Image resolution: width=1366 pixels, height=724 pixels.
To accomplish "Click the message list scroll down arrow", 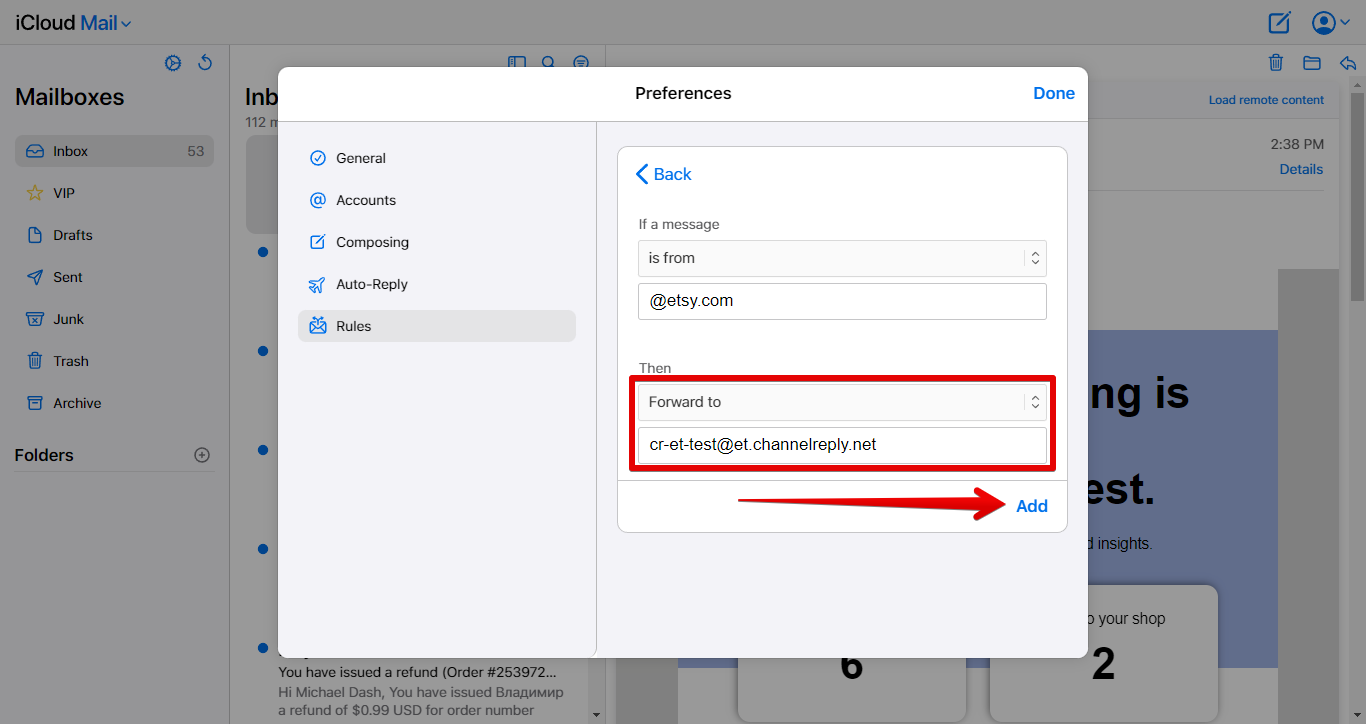I will pyautogui.click(x=597, y=714).
